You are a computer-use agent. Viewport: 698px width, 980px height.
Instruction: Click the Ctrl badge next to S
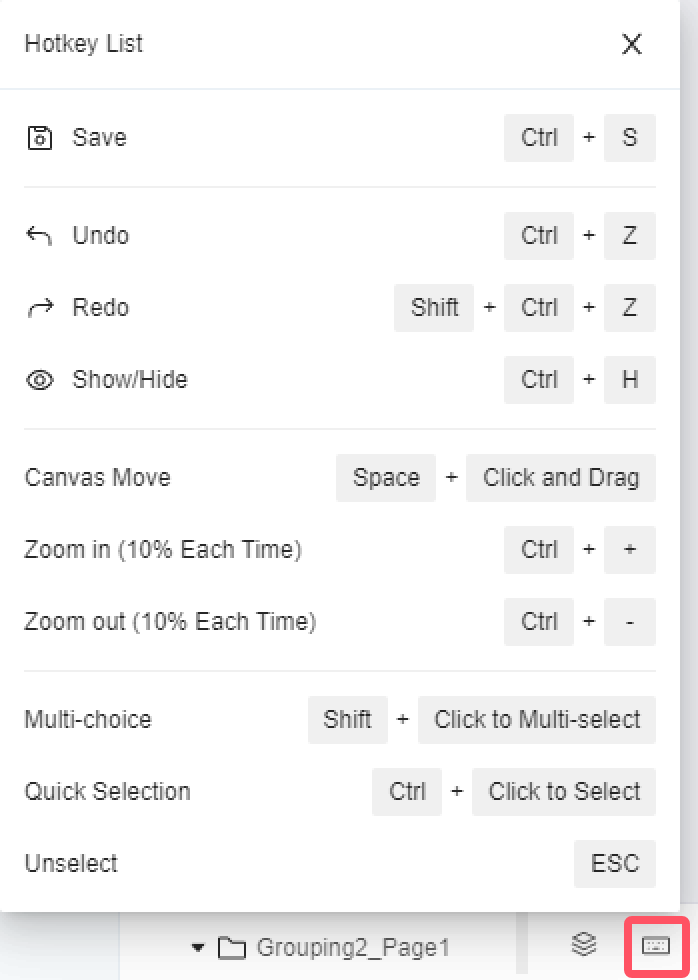point(538,137)
